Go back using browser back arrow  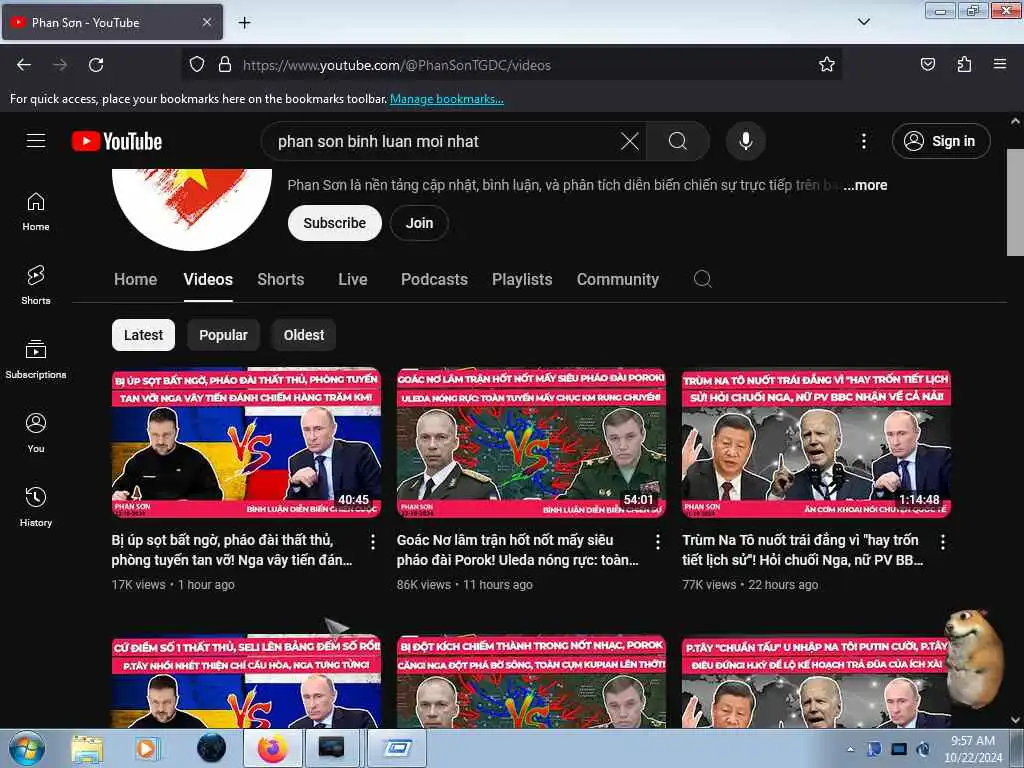(x=24, y=65)
